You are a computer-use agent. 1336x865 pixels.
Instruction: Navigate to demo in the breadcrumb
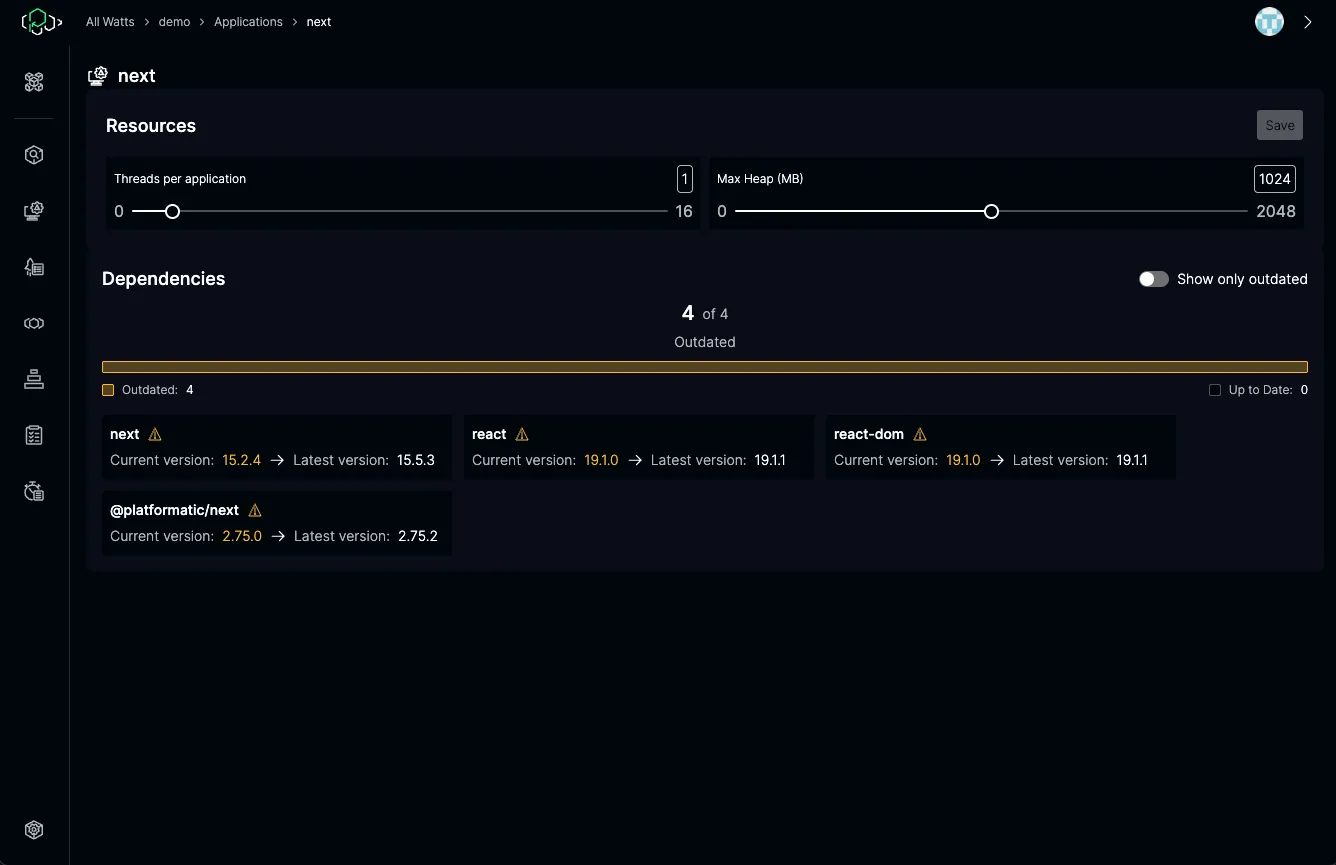[174, 22]
